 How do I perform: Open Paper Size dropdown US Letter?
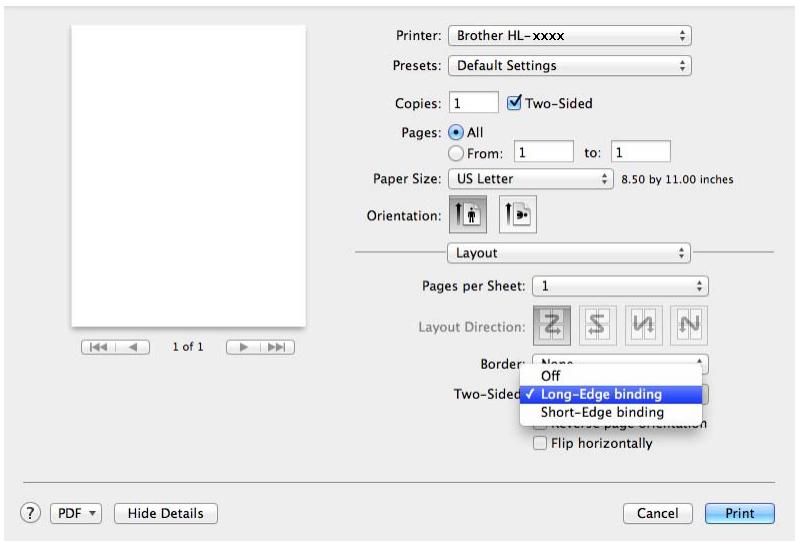(530, 179)
